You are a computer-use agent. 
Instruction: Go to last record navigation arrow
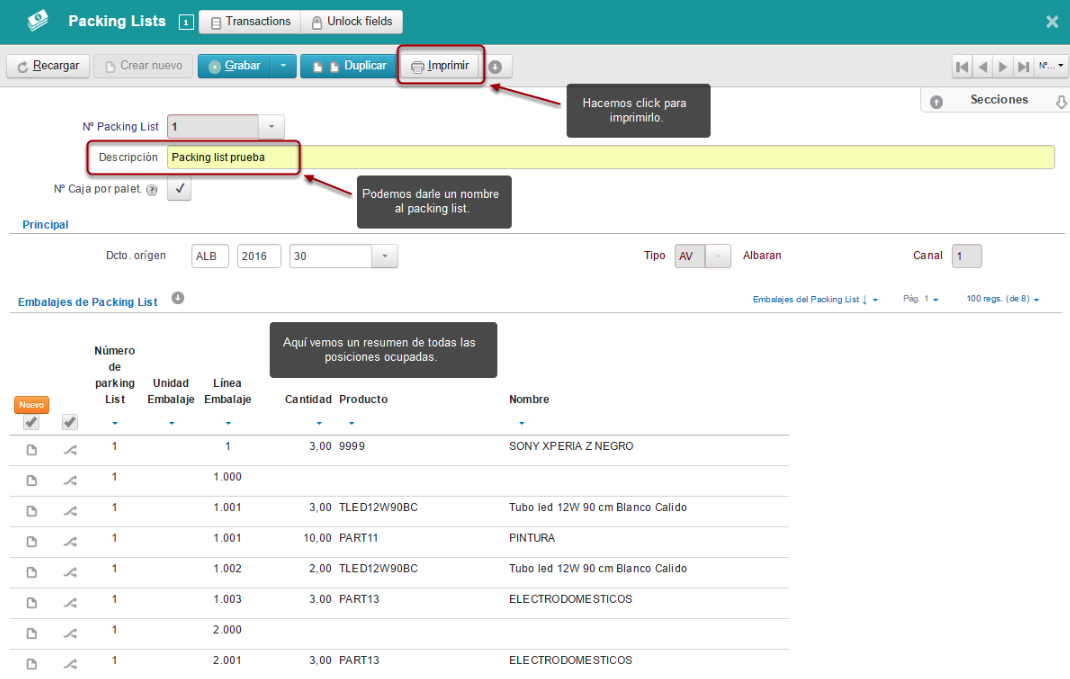1023,67
